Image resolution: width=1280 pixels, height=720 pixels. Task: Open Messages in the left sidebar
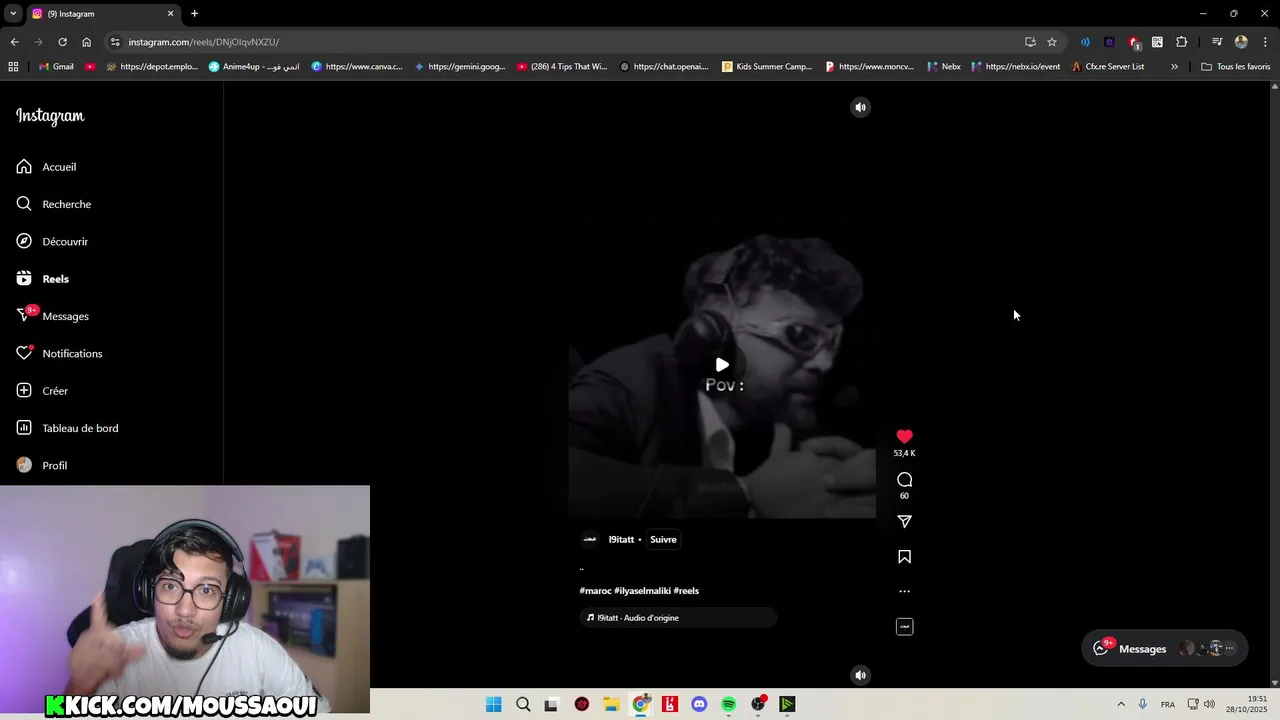pyautogui.click(x=53, y=316)
